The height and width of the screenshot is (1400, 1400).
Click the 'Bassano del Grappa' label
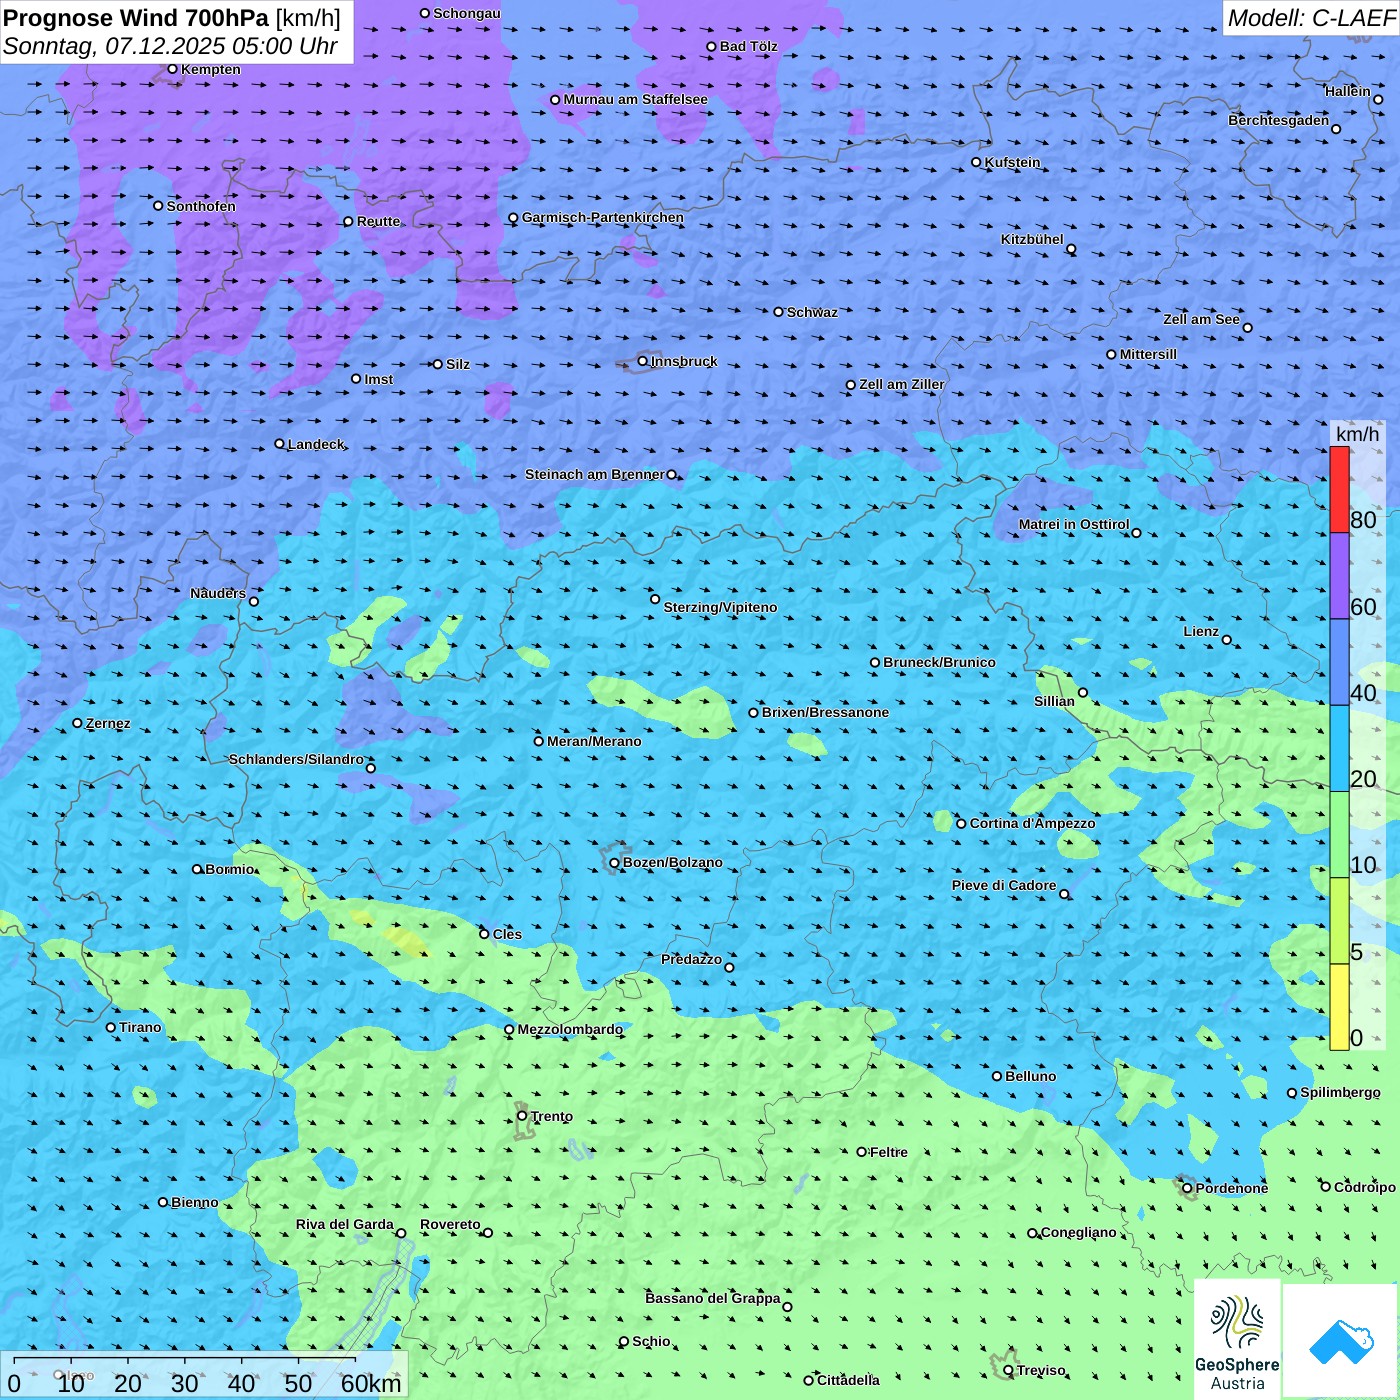713,1298
